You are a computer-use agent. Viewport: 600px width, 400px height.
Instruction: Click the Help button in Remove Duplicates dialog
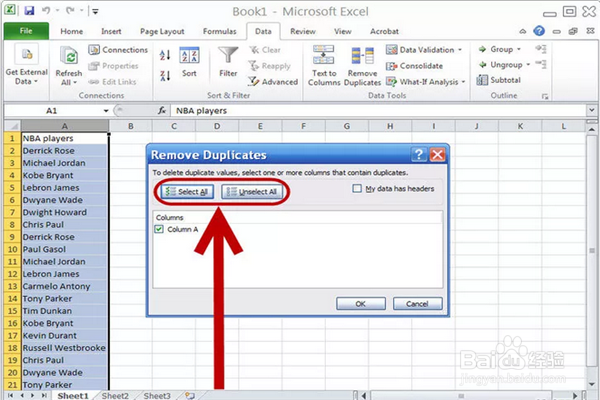tap(419, 155)
